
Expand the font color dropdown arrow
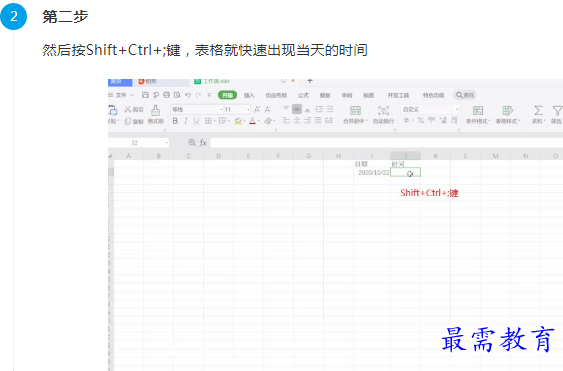[x=259, y=121]
